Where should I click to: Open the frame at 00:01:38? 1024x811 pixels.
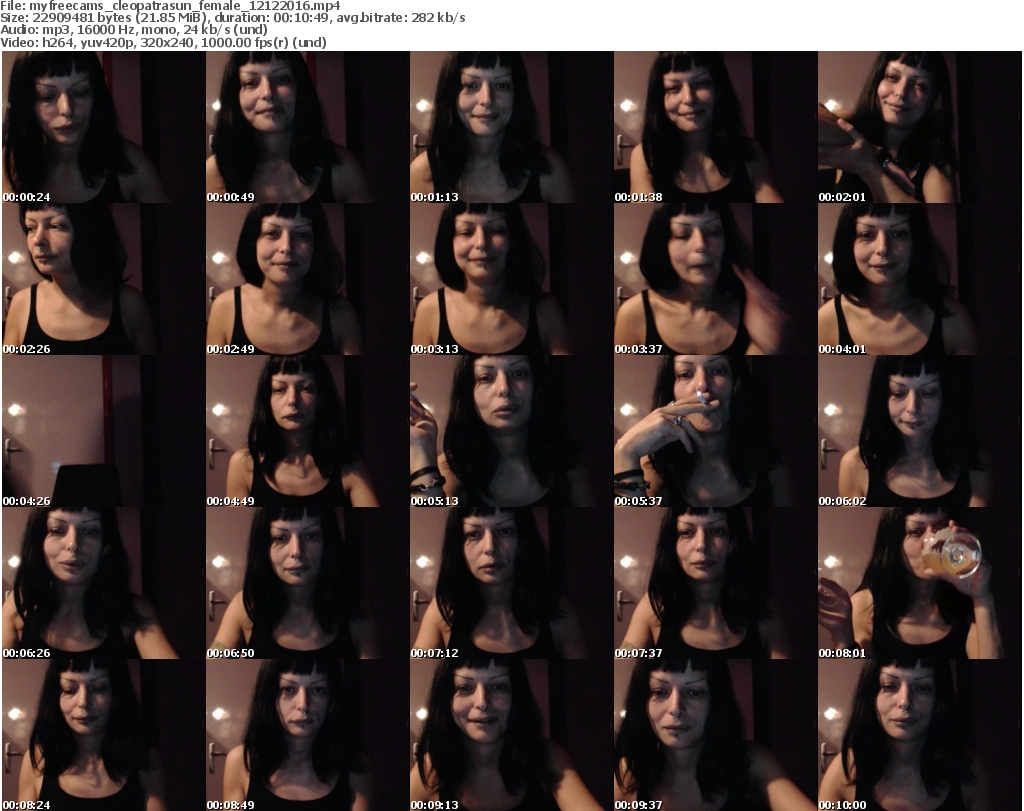point(715,127)
